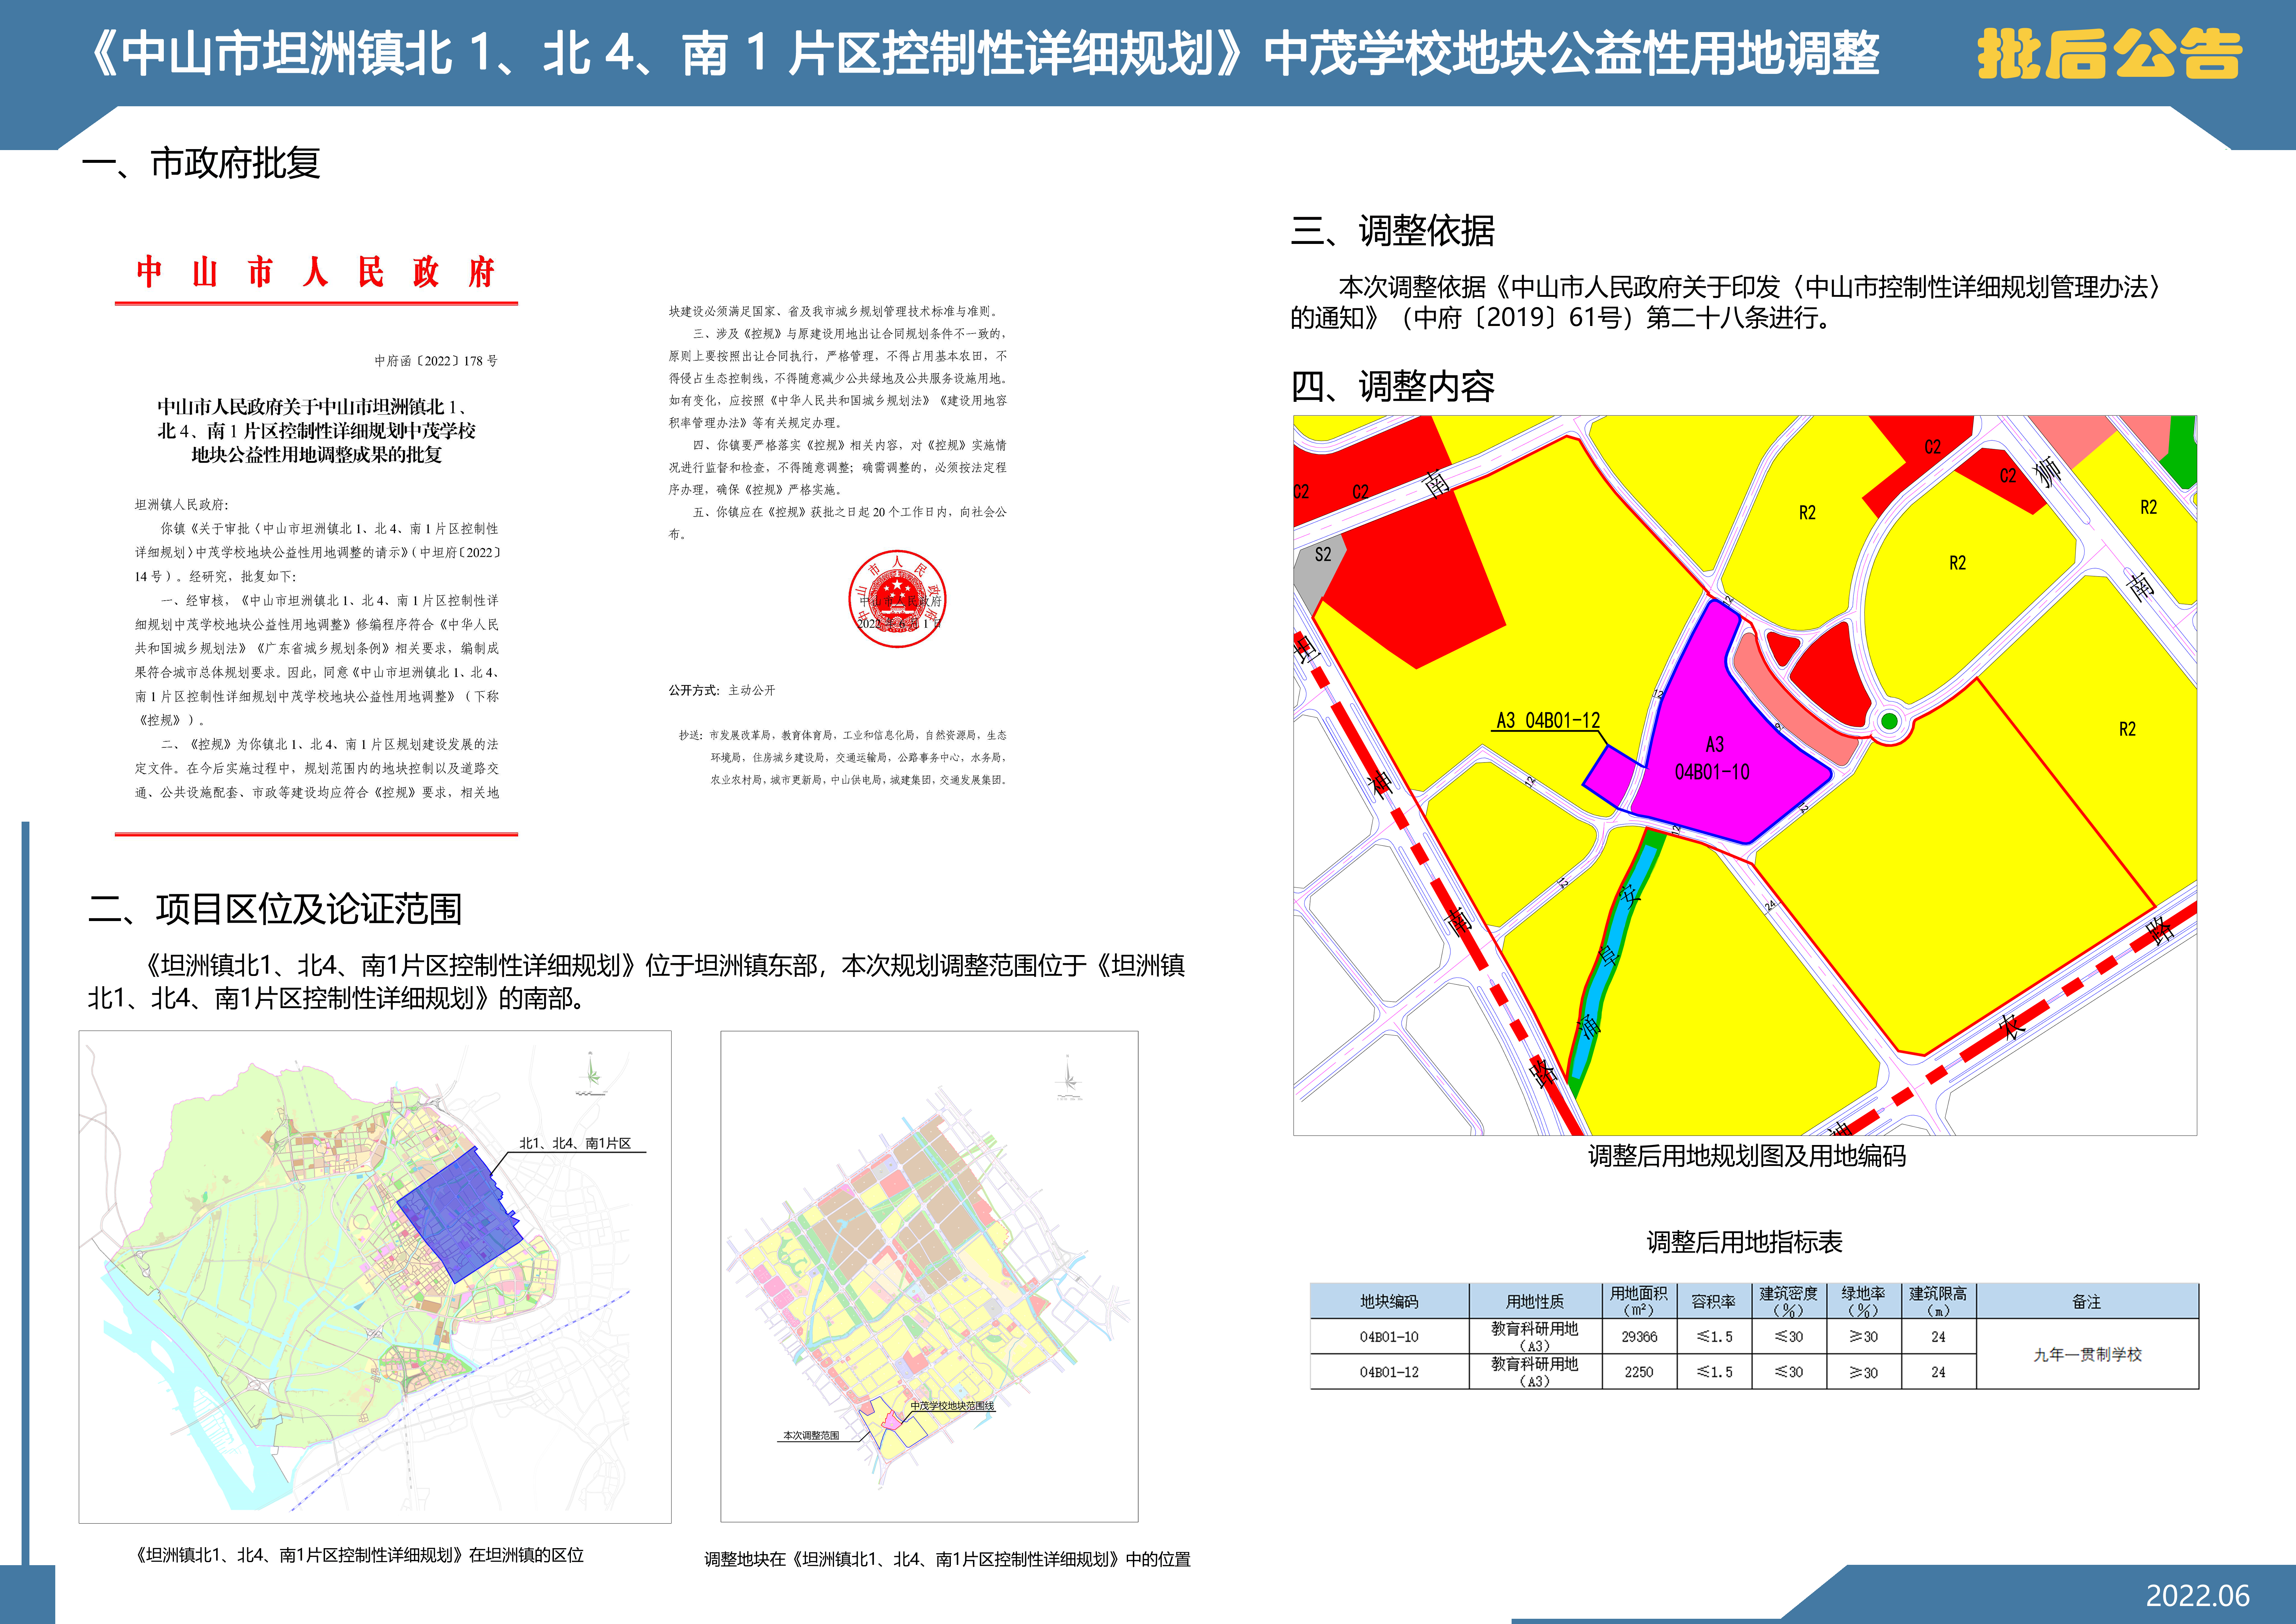Click the A3 04B01-12 parcel label

click(x=1548, y=720)
